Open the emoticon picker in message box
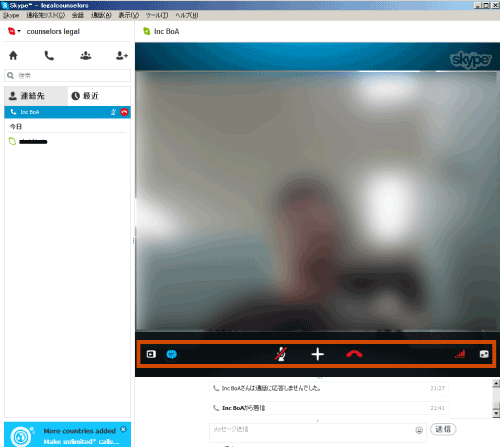500x448 pixels. click(419, 430)
